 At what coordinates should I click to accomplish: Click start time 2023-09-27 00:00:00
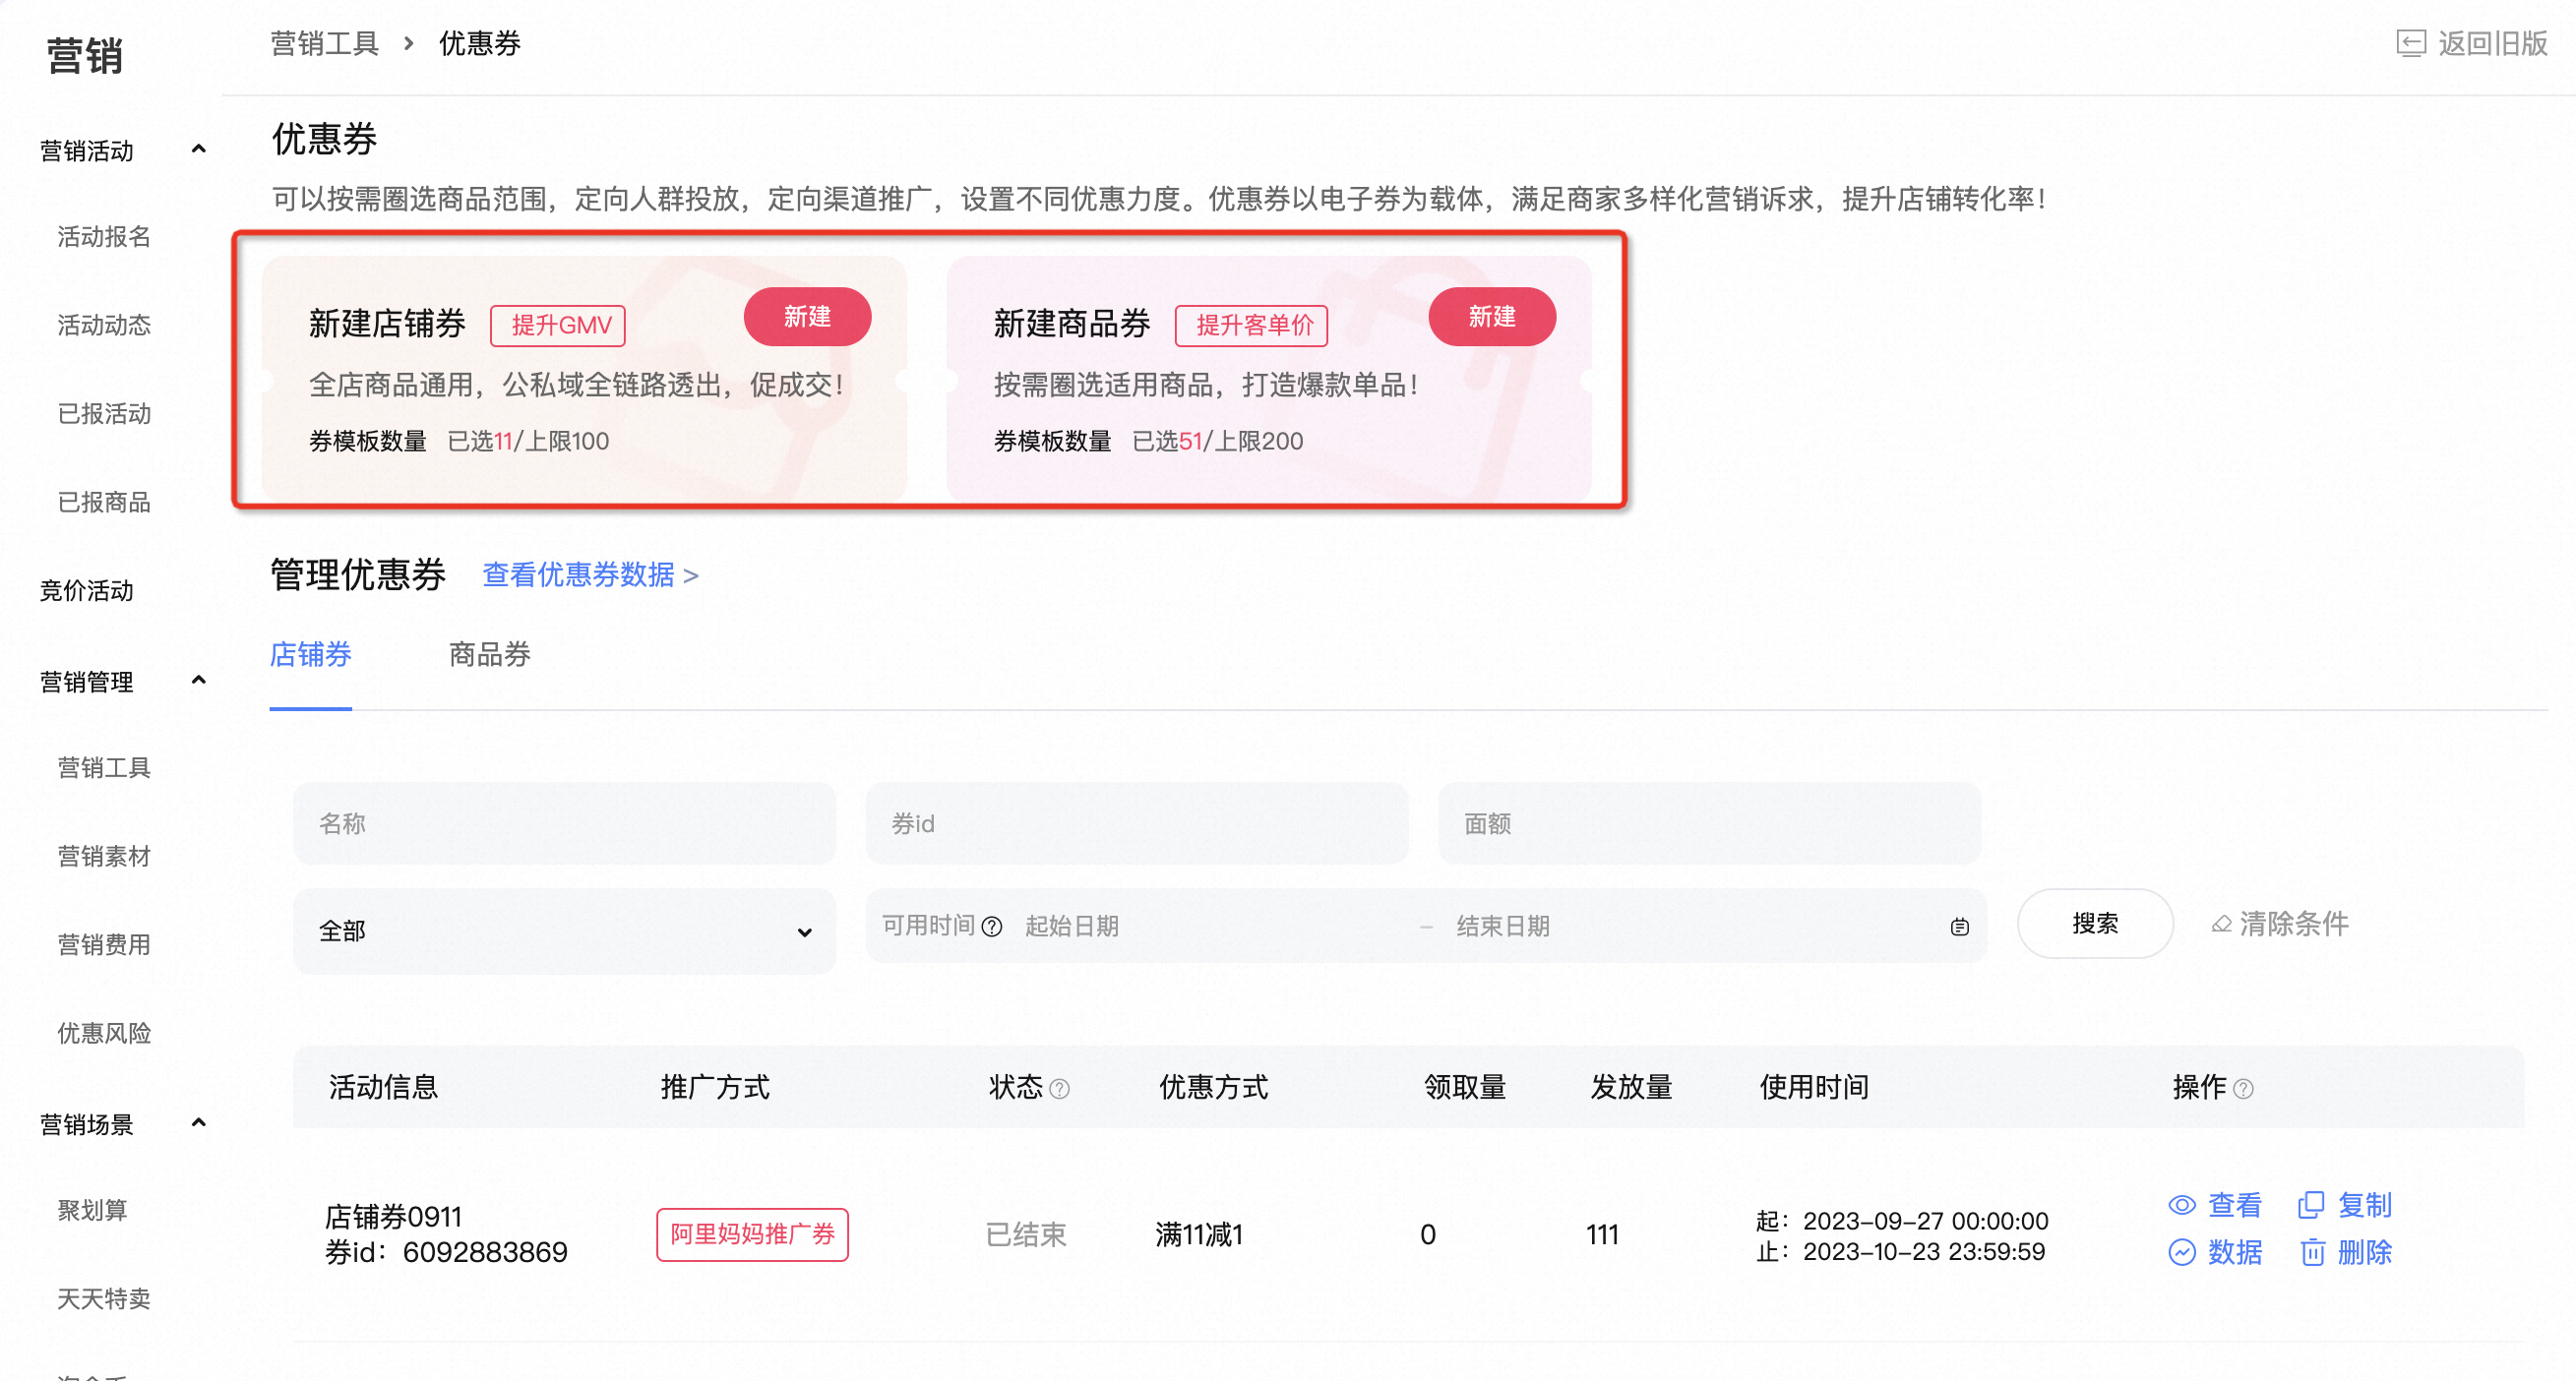1925,1221
